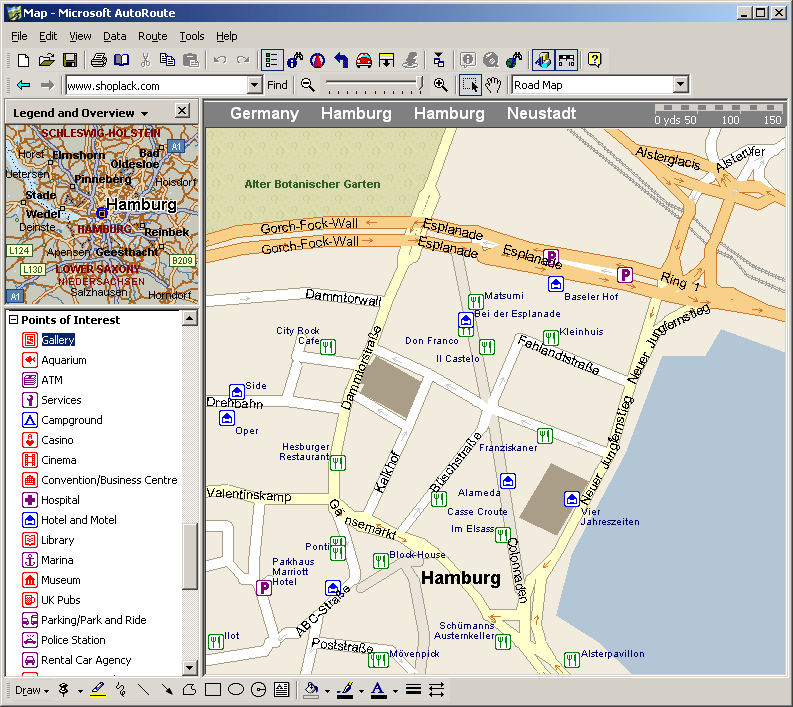This screenshot has height=707, width=793.
Task: Click the yellow pushpin import icon
Action: (386, 61)
